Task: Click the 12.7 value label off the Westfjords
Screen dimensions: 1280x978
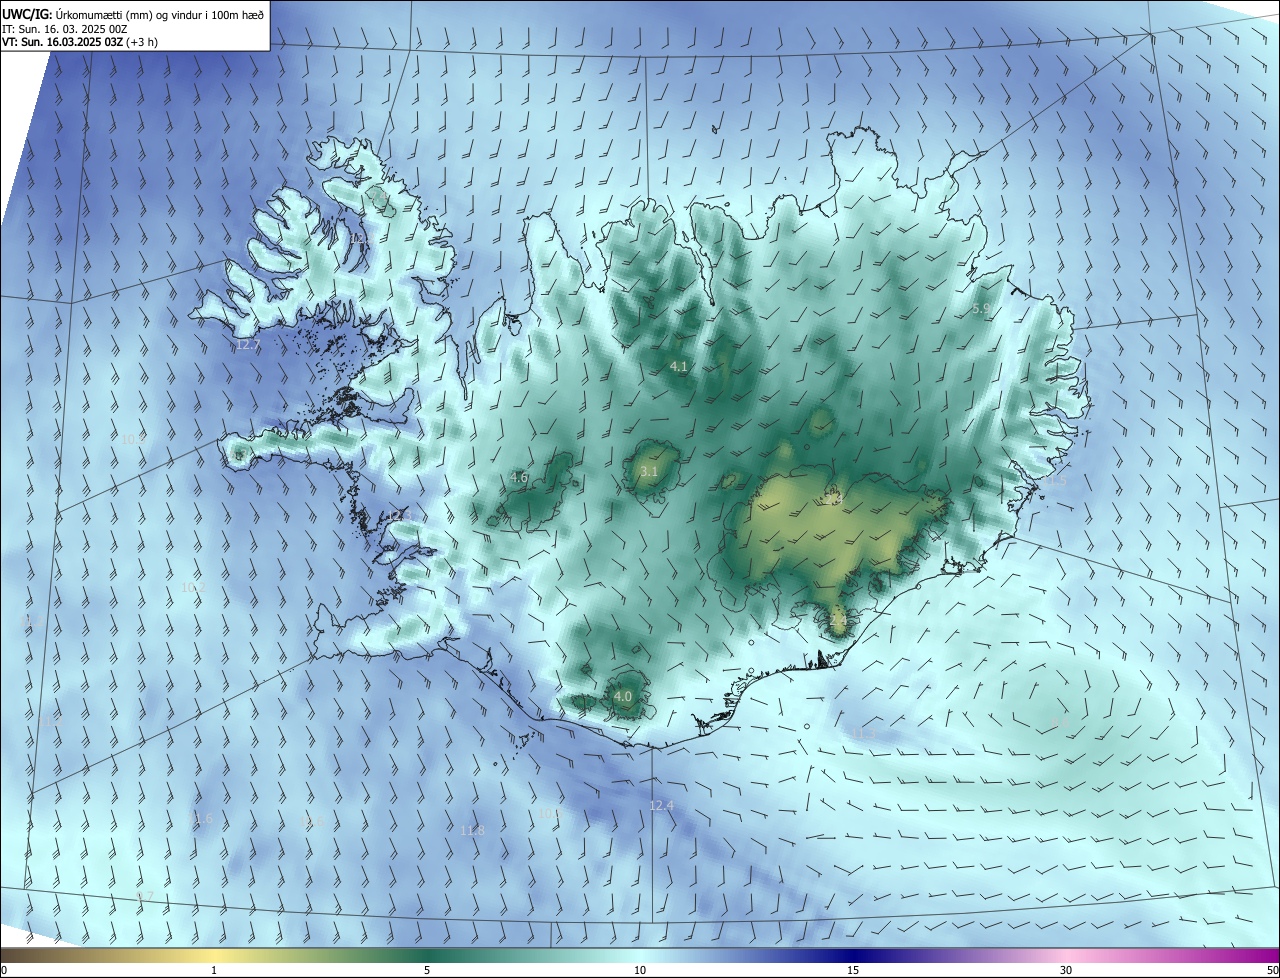Action: click(x=248, y=345)
